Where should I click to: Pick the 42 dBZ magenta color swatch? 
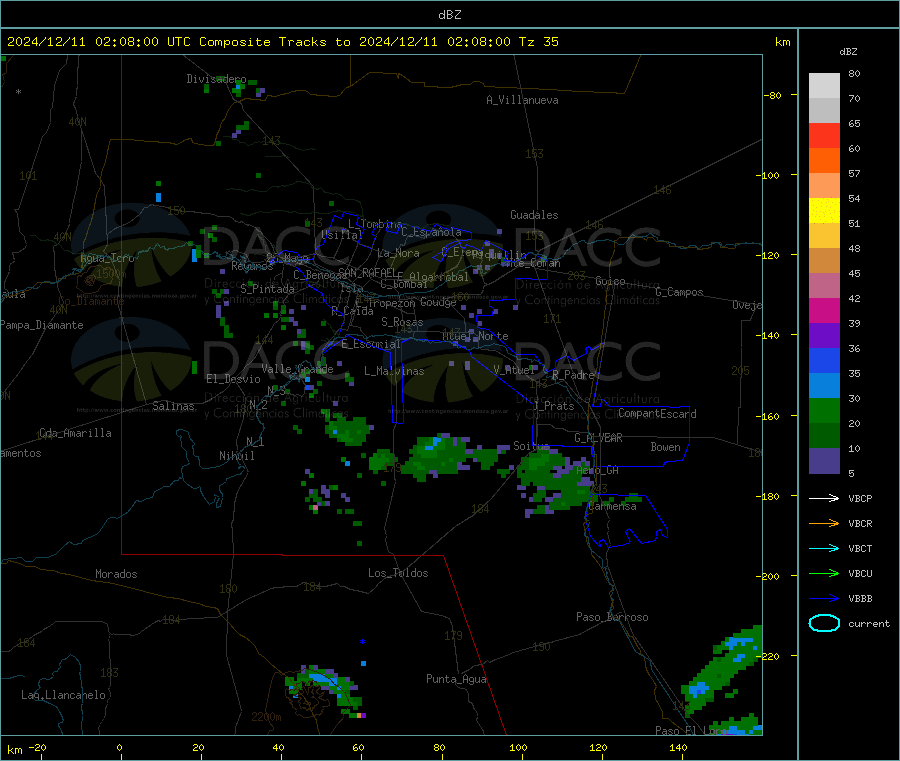(x=824, y=310)
